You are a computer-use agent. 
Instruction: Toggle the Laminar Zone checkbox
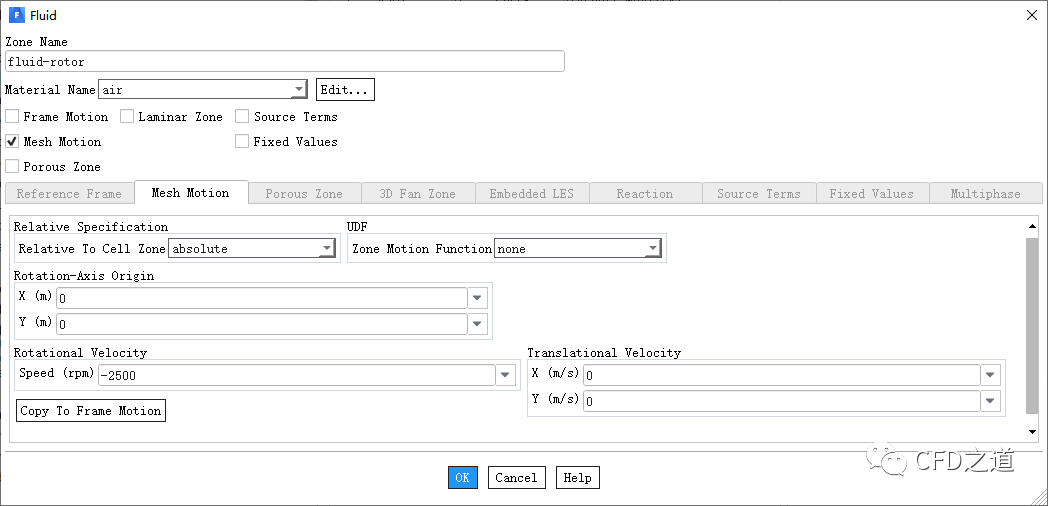[x=127, y=117]
